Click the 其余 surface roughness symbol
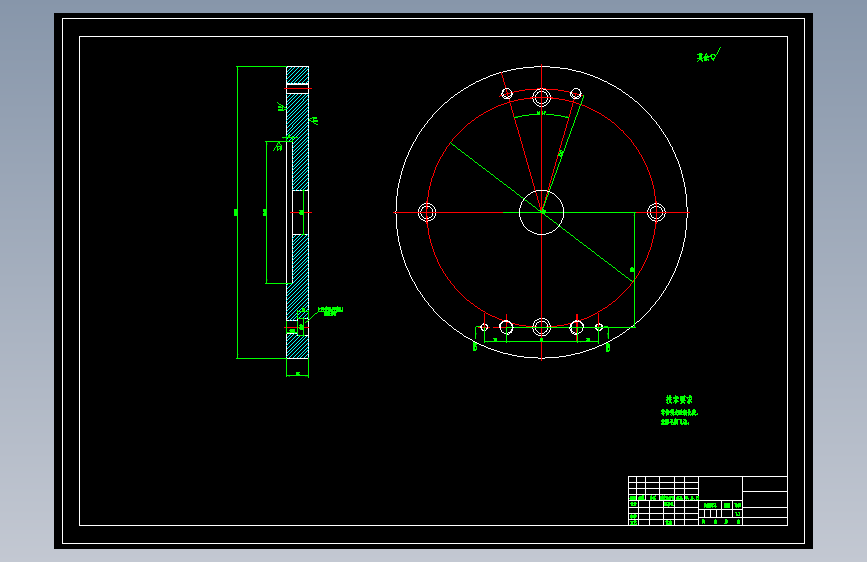The height and width of the screenshot is (562, 867). coord(708,55)
